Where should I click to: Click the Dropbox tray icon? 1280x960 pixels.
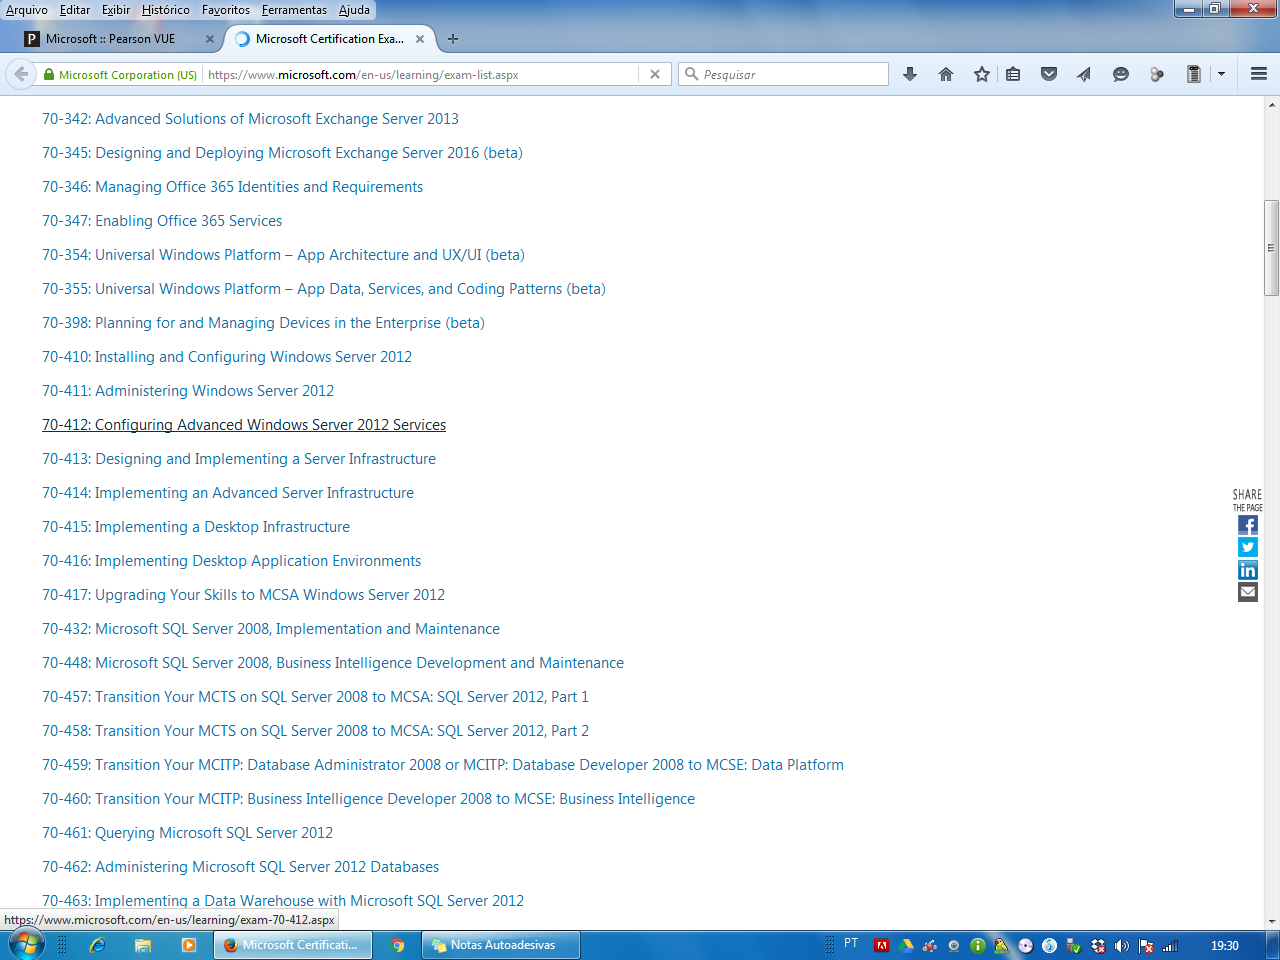1098,945
